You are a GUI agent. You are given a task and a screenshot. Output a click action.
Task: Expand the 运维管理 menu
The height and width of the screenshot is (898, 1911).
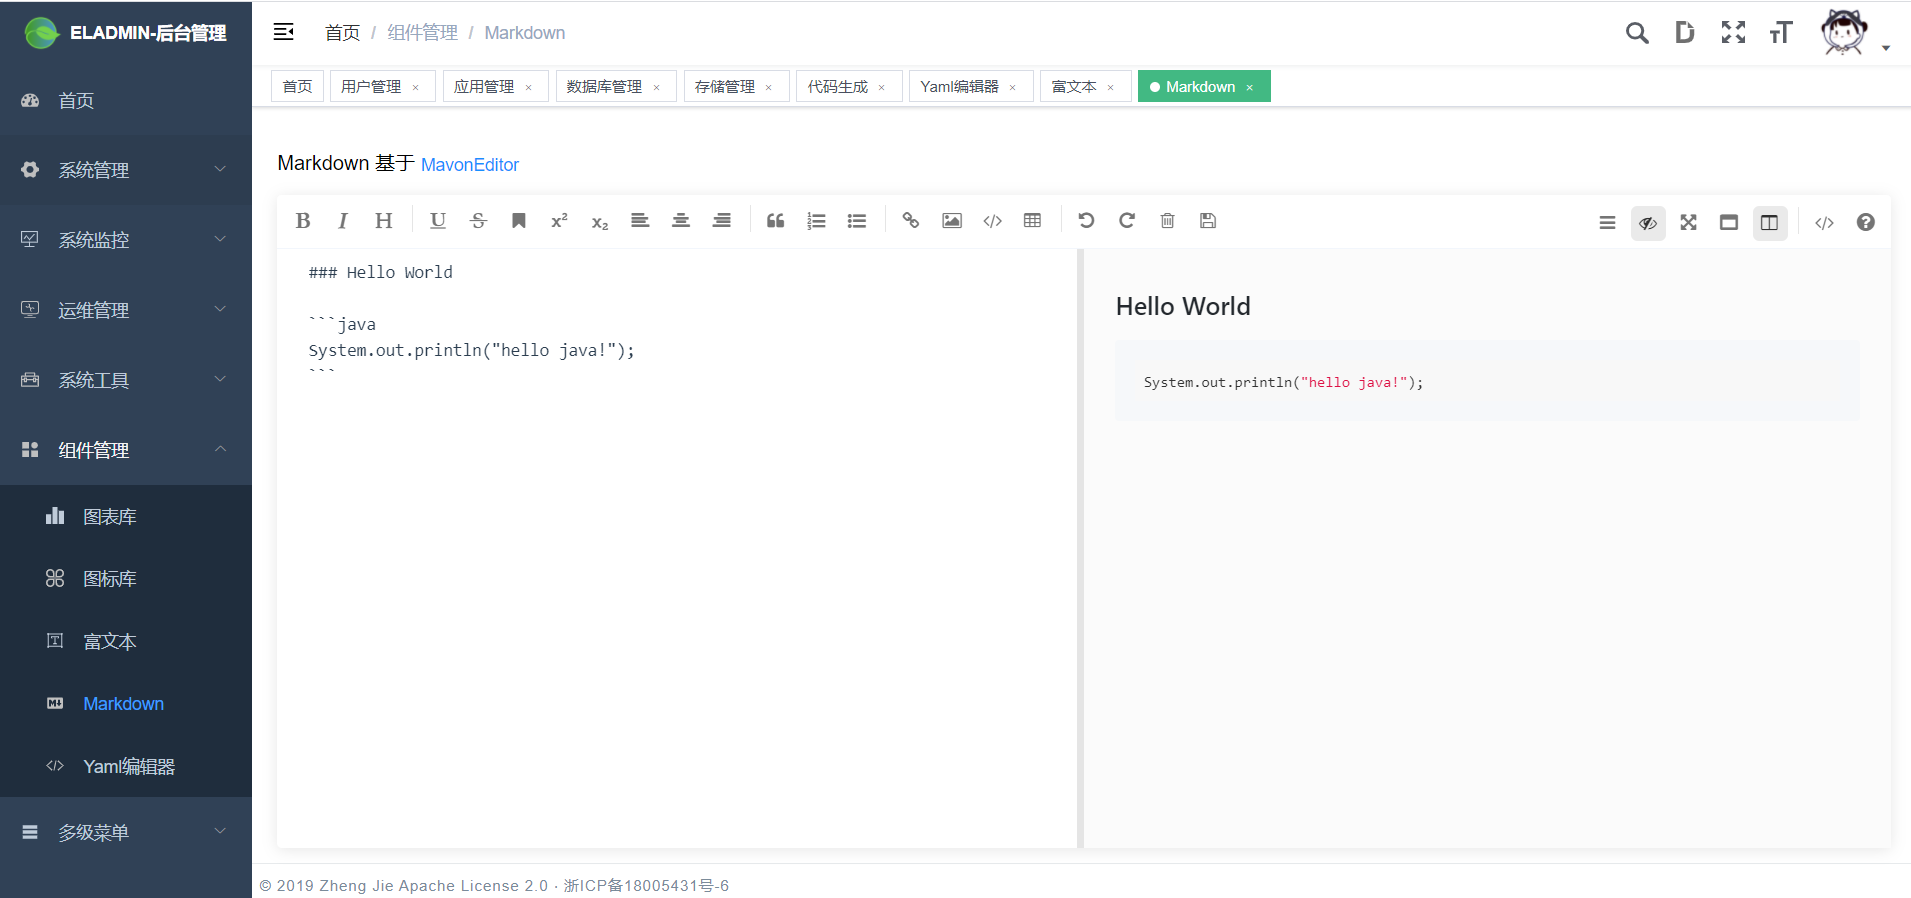click(126, 310)
